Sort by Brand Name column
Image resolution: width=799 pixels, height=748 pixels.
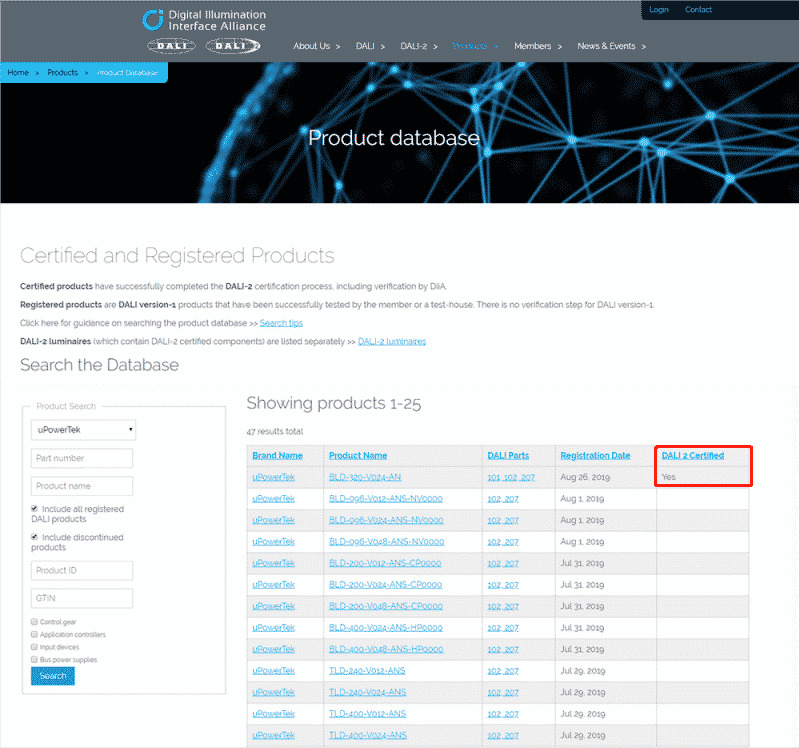(277, 456)
